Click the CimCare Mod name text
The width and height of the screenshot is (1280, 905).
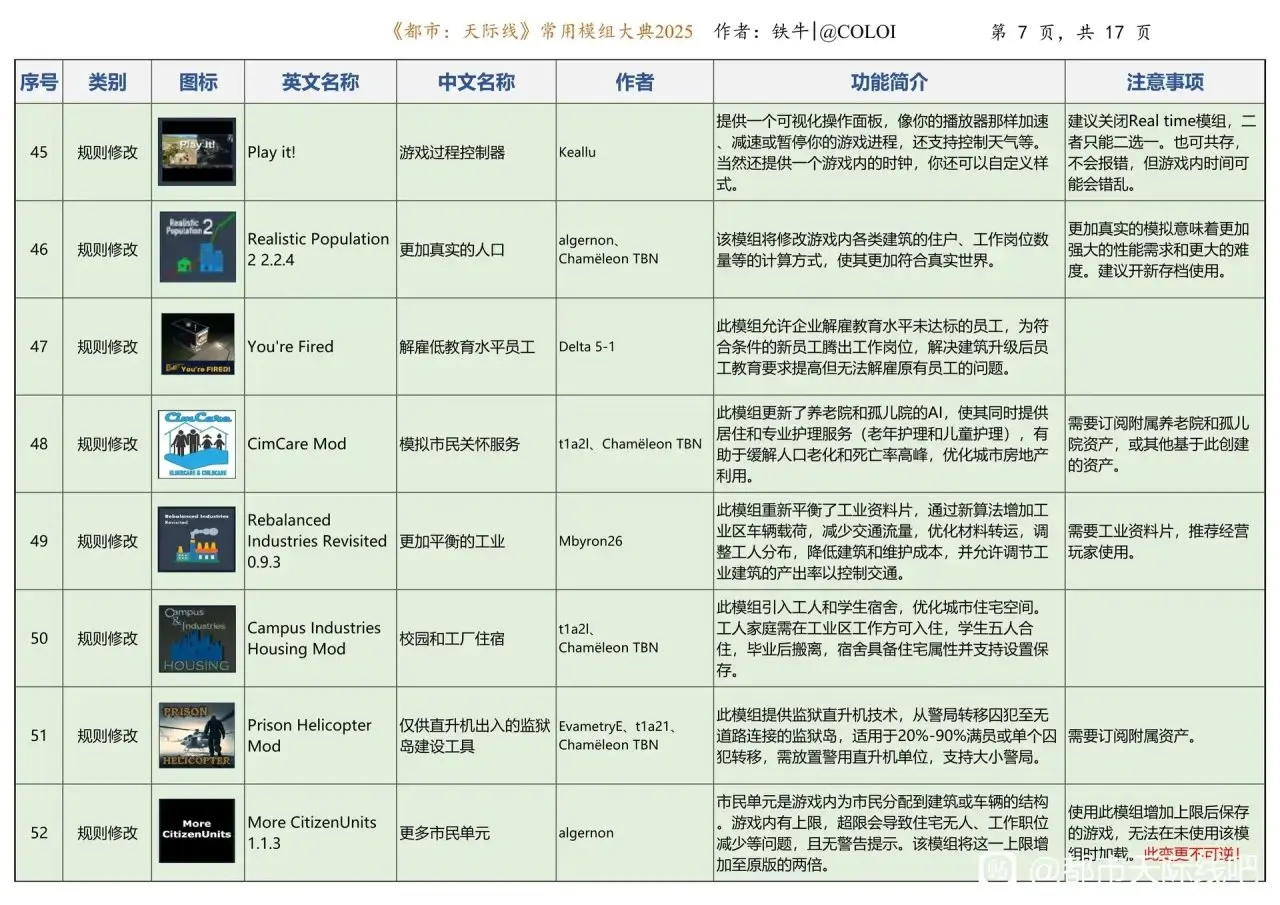(297, 444)
